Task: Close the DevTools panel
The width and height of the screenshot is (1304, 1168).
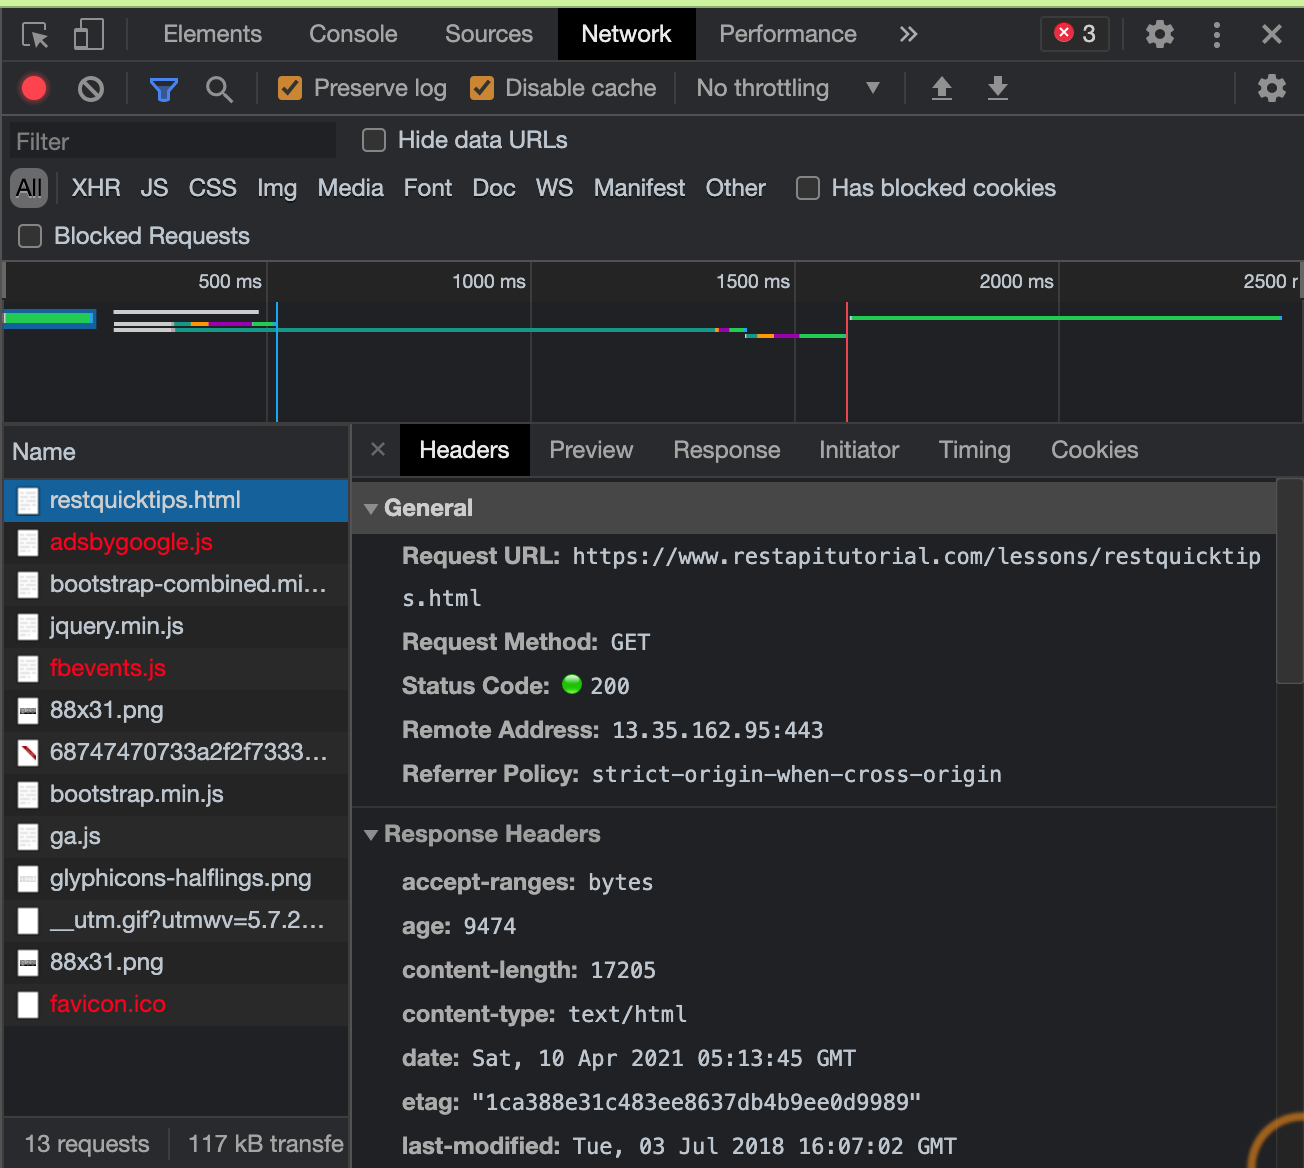Action: [1272, 34]
